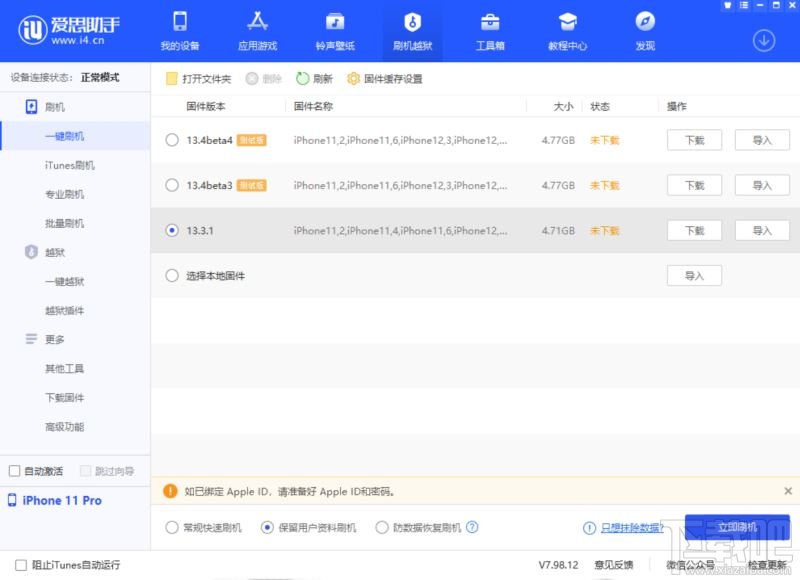Dismiss the Apple ID warning banner
800x580 pixels.
pyautogui.click(x=788, y=490)
